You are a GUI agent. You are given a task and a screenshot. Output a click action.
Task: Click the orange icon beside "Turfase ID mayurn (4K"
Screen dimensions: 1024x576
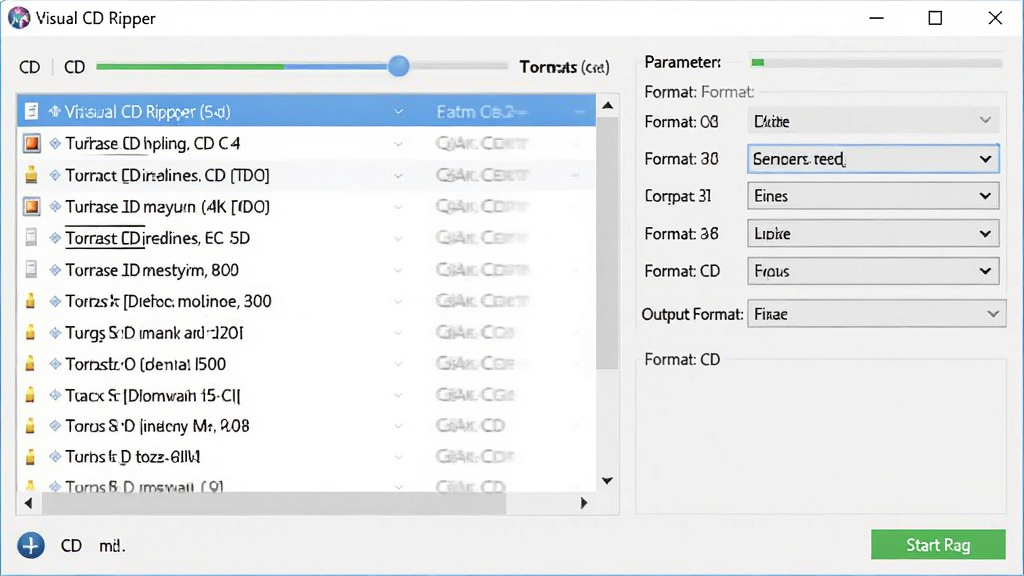point(31,206)
